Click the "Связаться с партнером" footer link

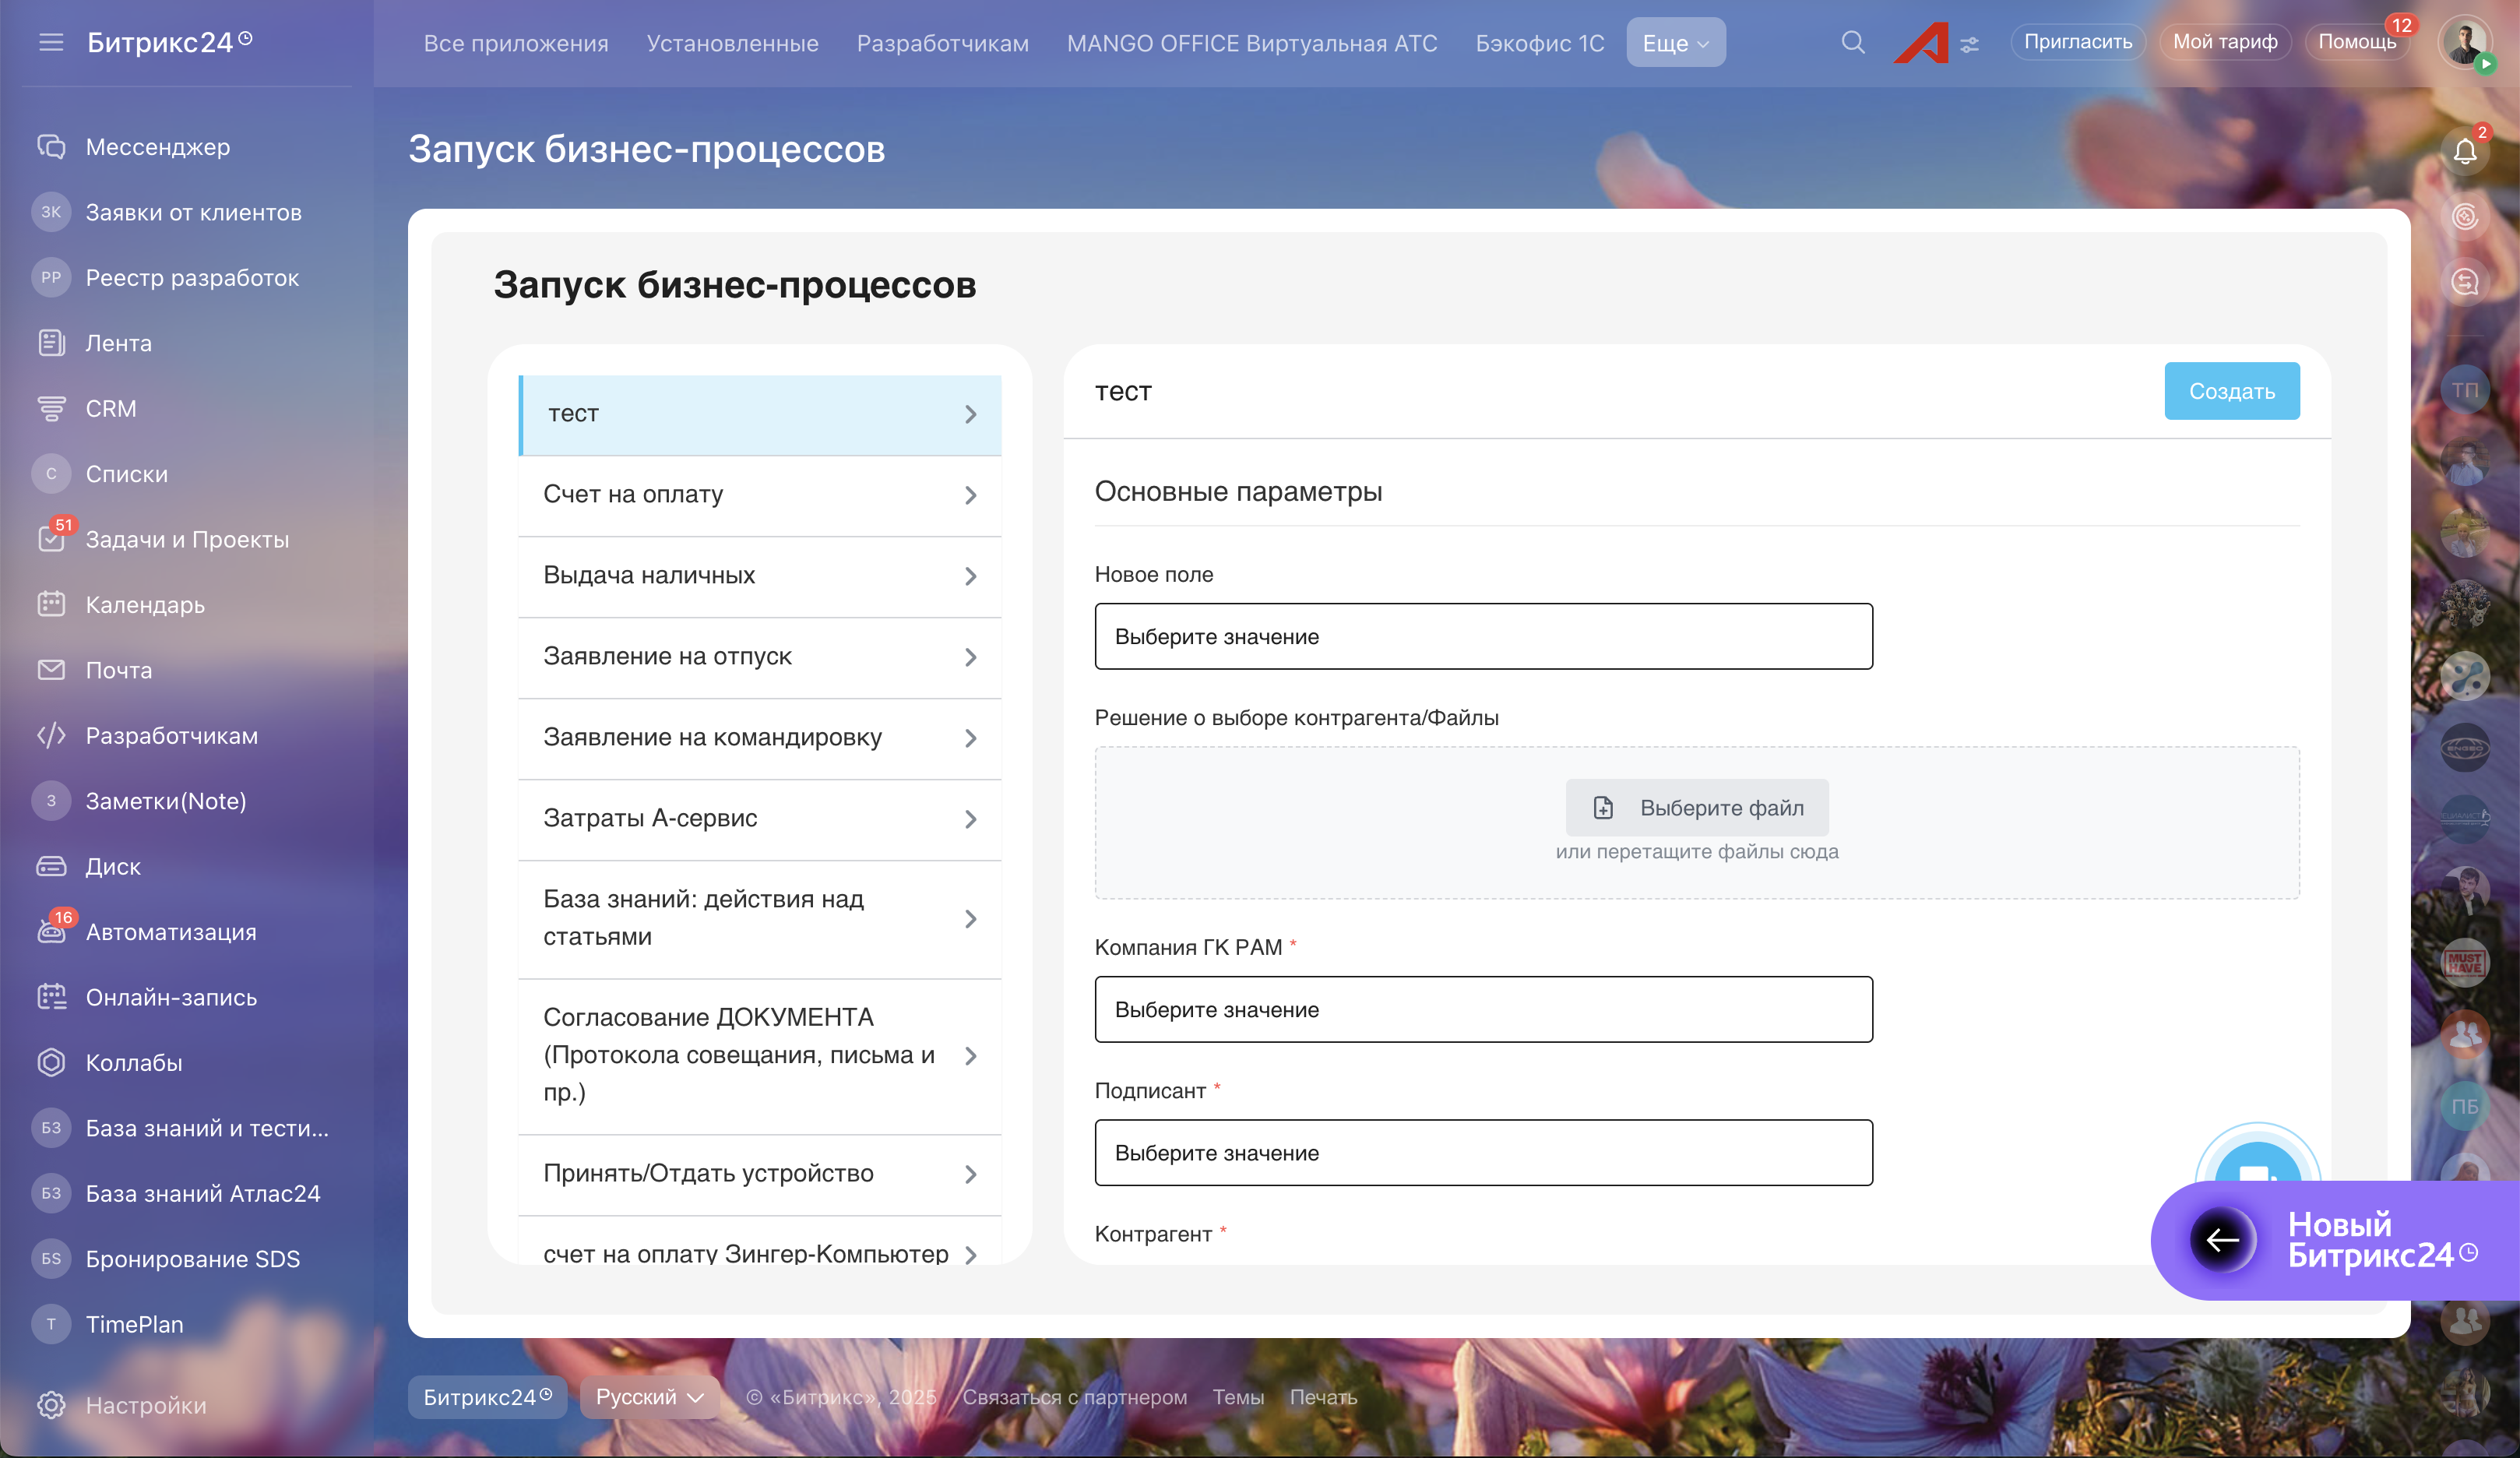[x=1074, y=1397]
